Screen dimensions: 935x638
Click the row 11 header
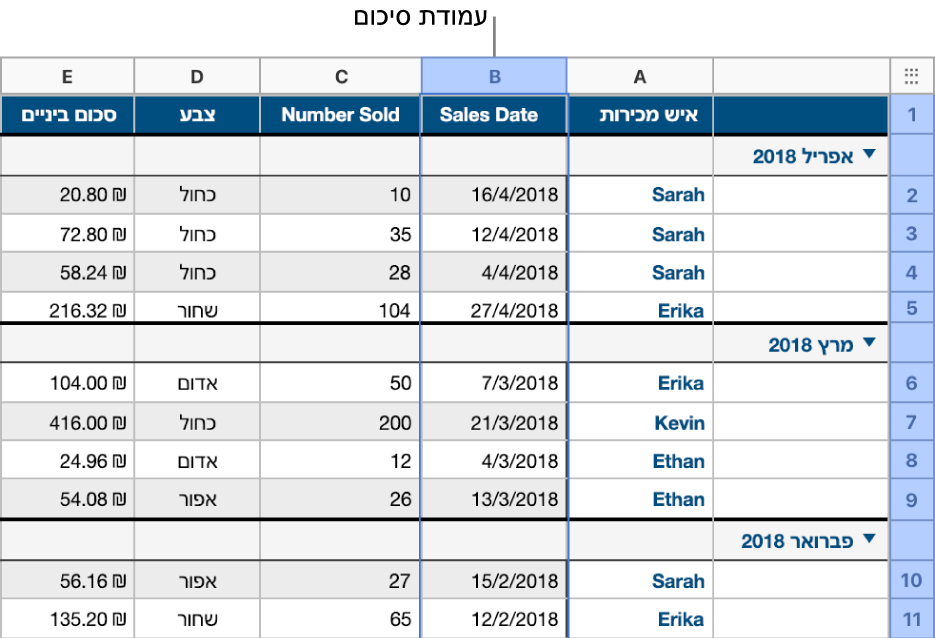click(911, 619)
